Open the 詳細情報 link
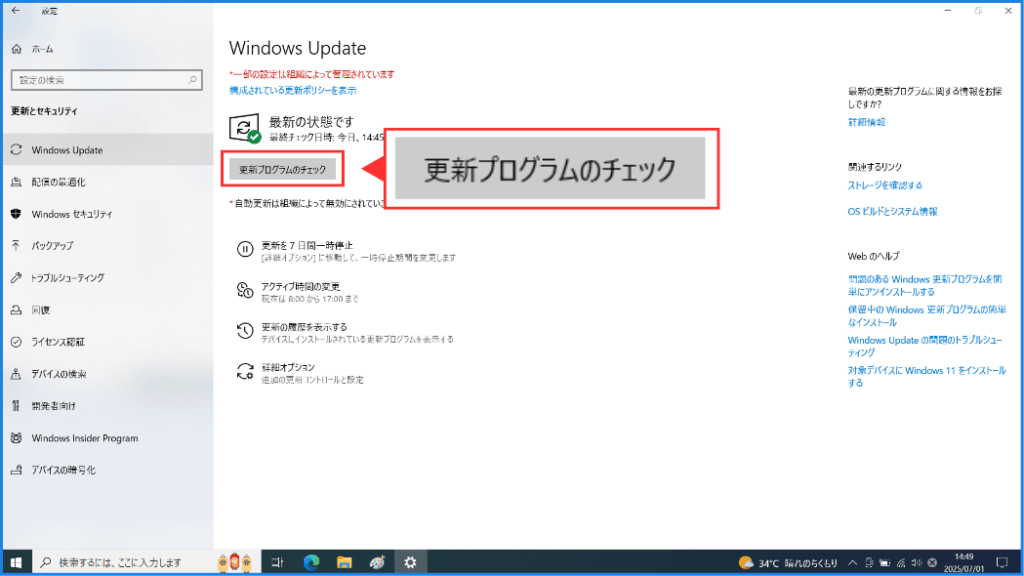The height and width of the screenshot is (576, 1024). coord(867,122)
